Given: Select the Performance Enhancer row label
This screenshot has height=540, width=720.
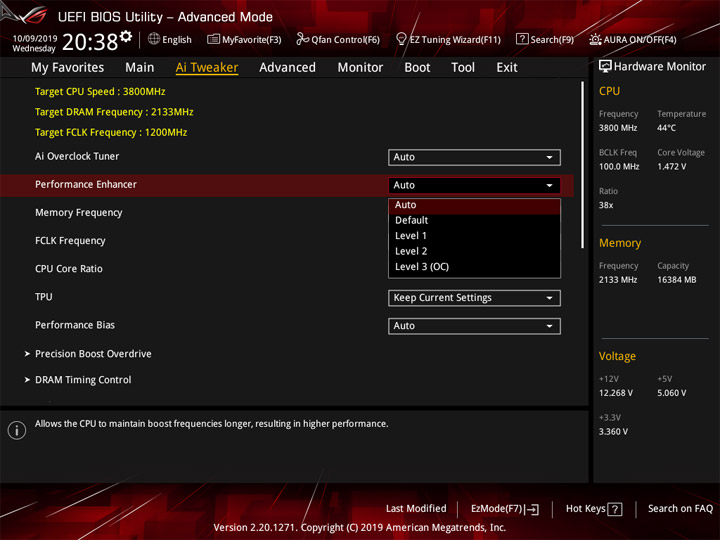Looking at the screenshot, I should pos(86,185).
